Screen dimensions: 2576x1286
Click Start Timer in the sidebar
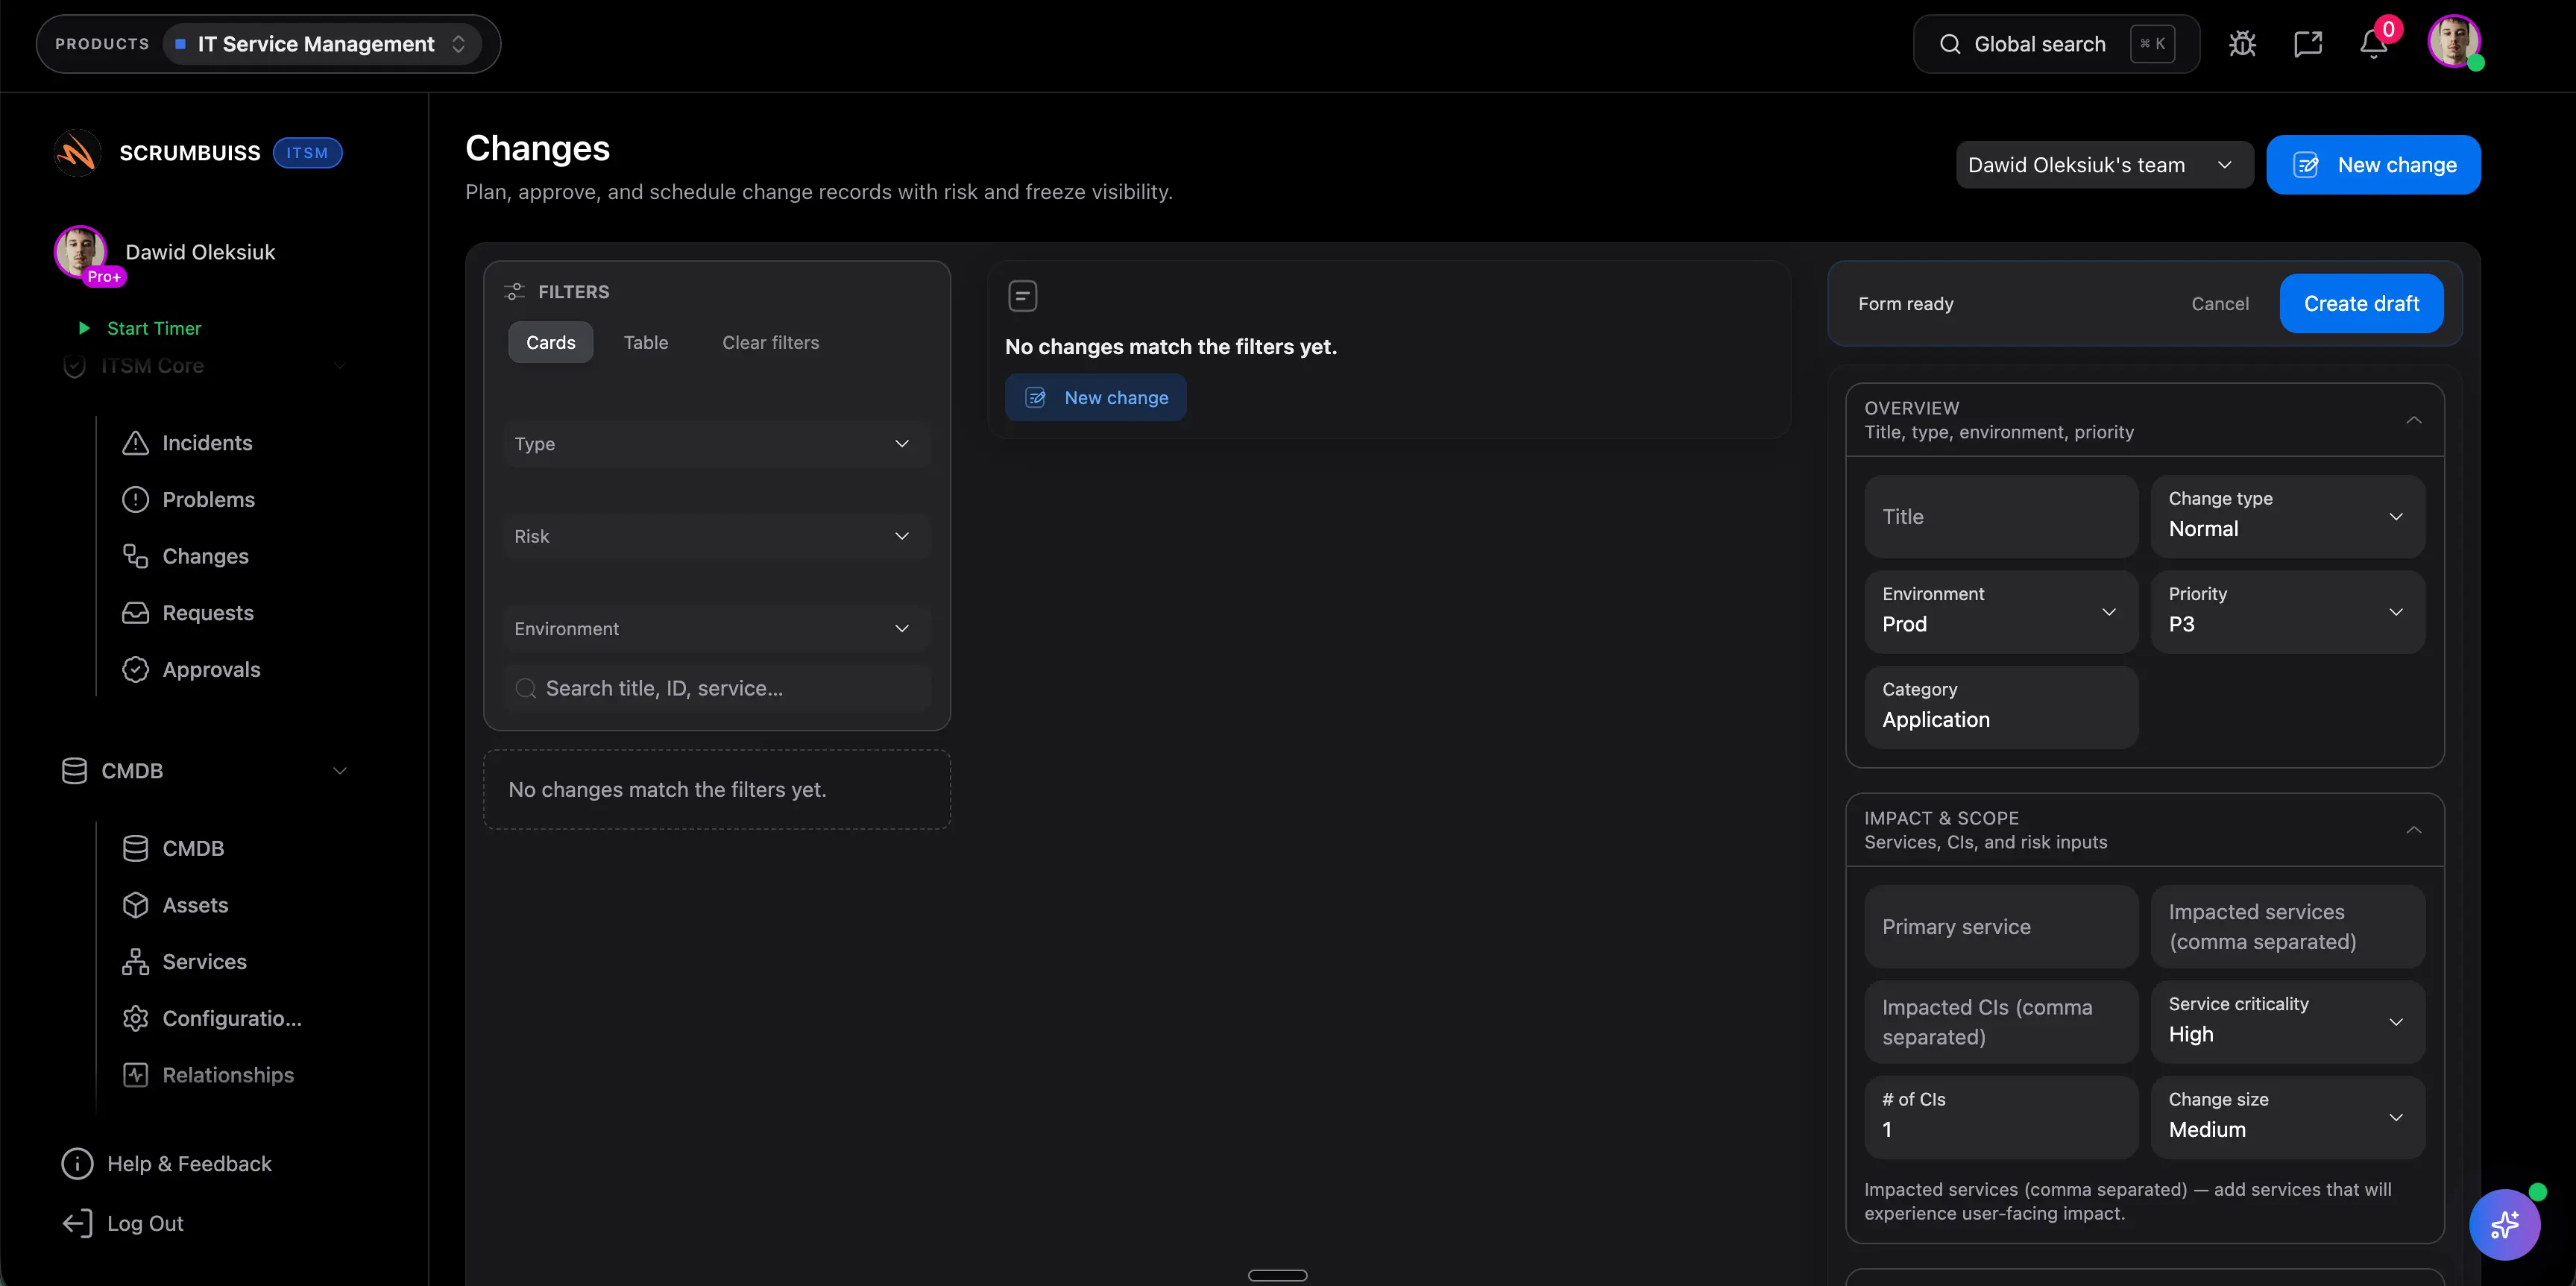(153, 328)
